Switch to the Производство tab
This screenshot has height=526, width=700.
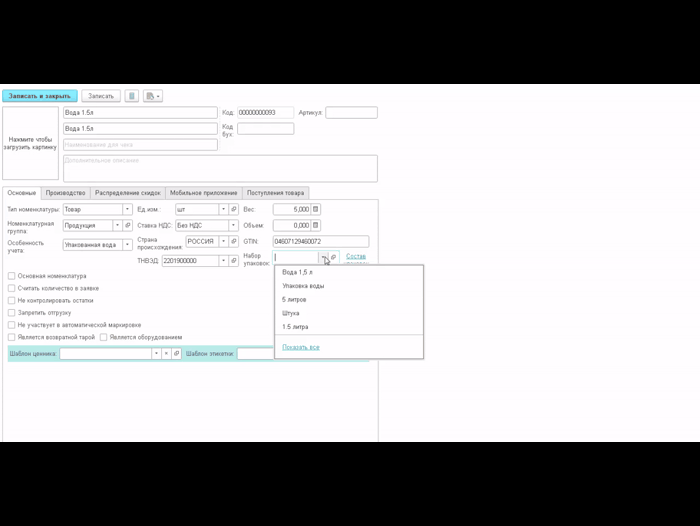point(65,192)
